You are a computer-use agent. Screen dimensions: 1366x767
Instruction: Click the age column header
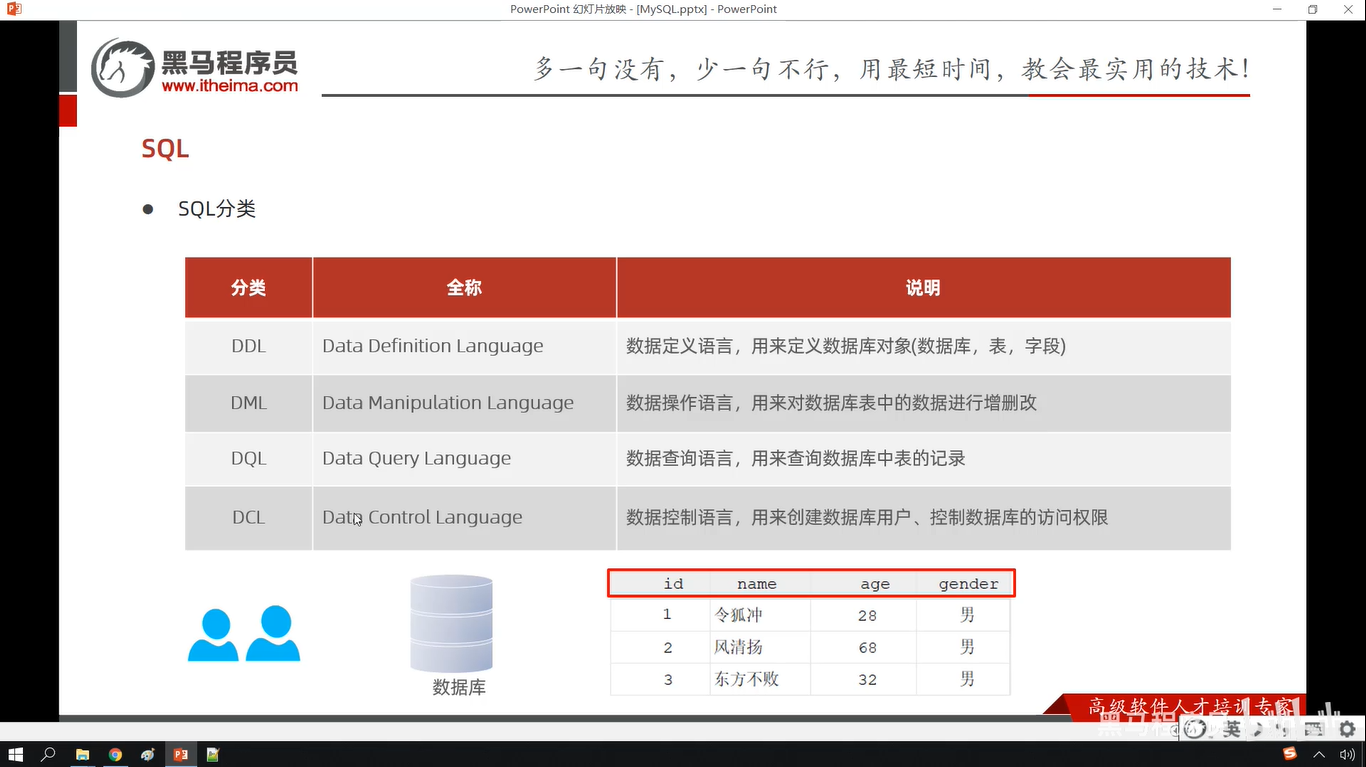pyautogui.click(x=875, y=584)
